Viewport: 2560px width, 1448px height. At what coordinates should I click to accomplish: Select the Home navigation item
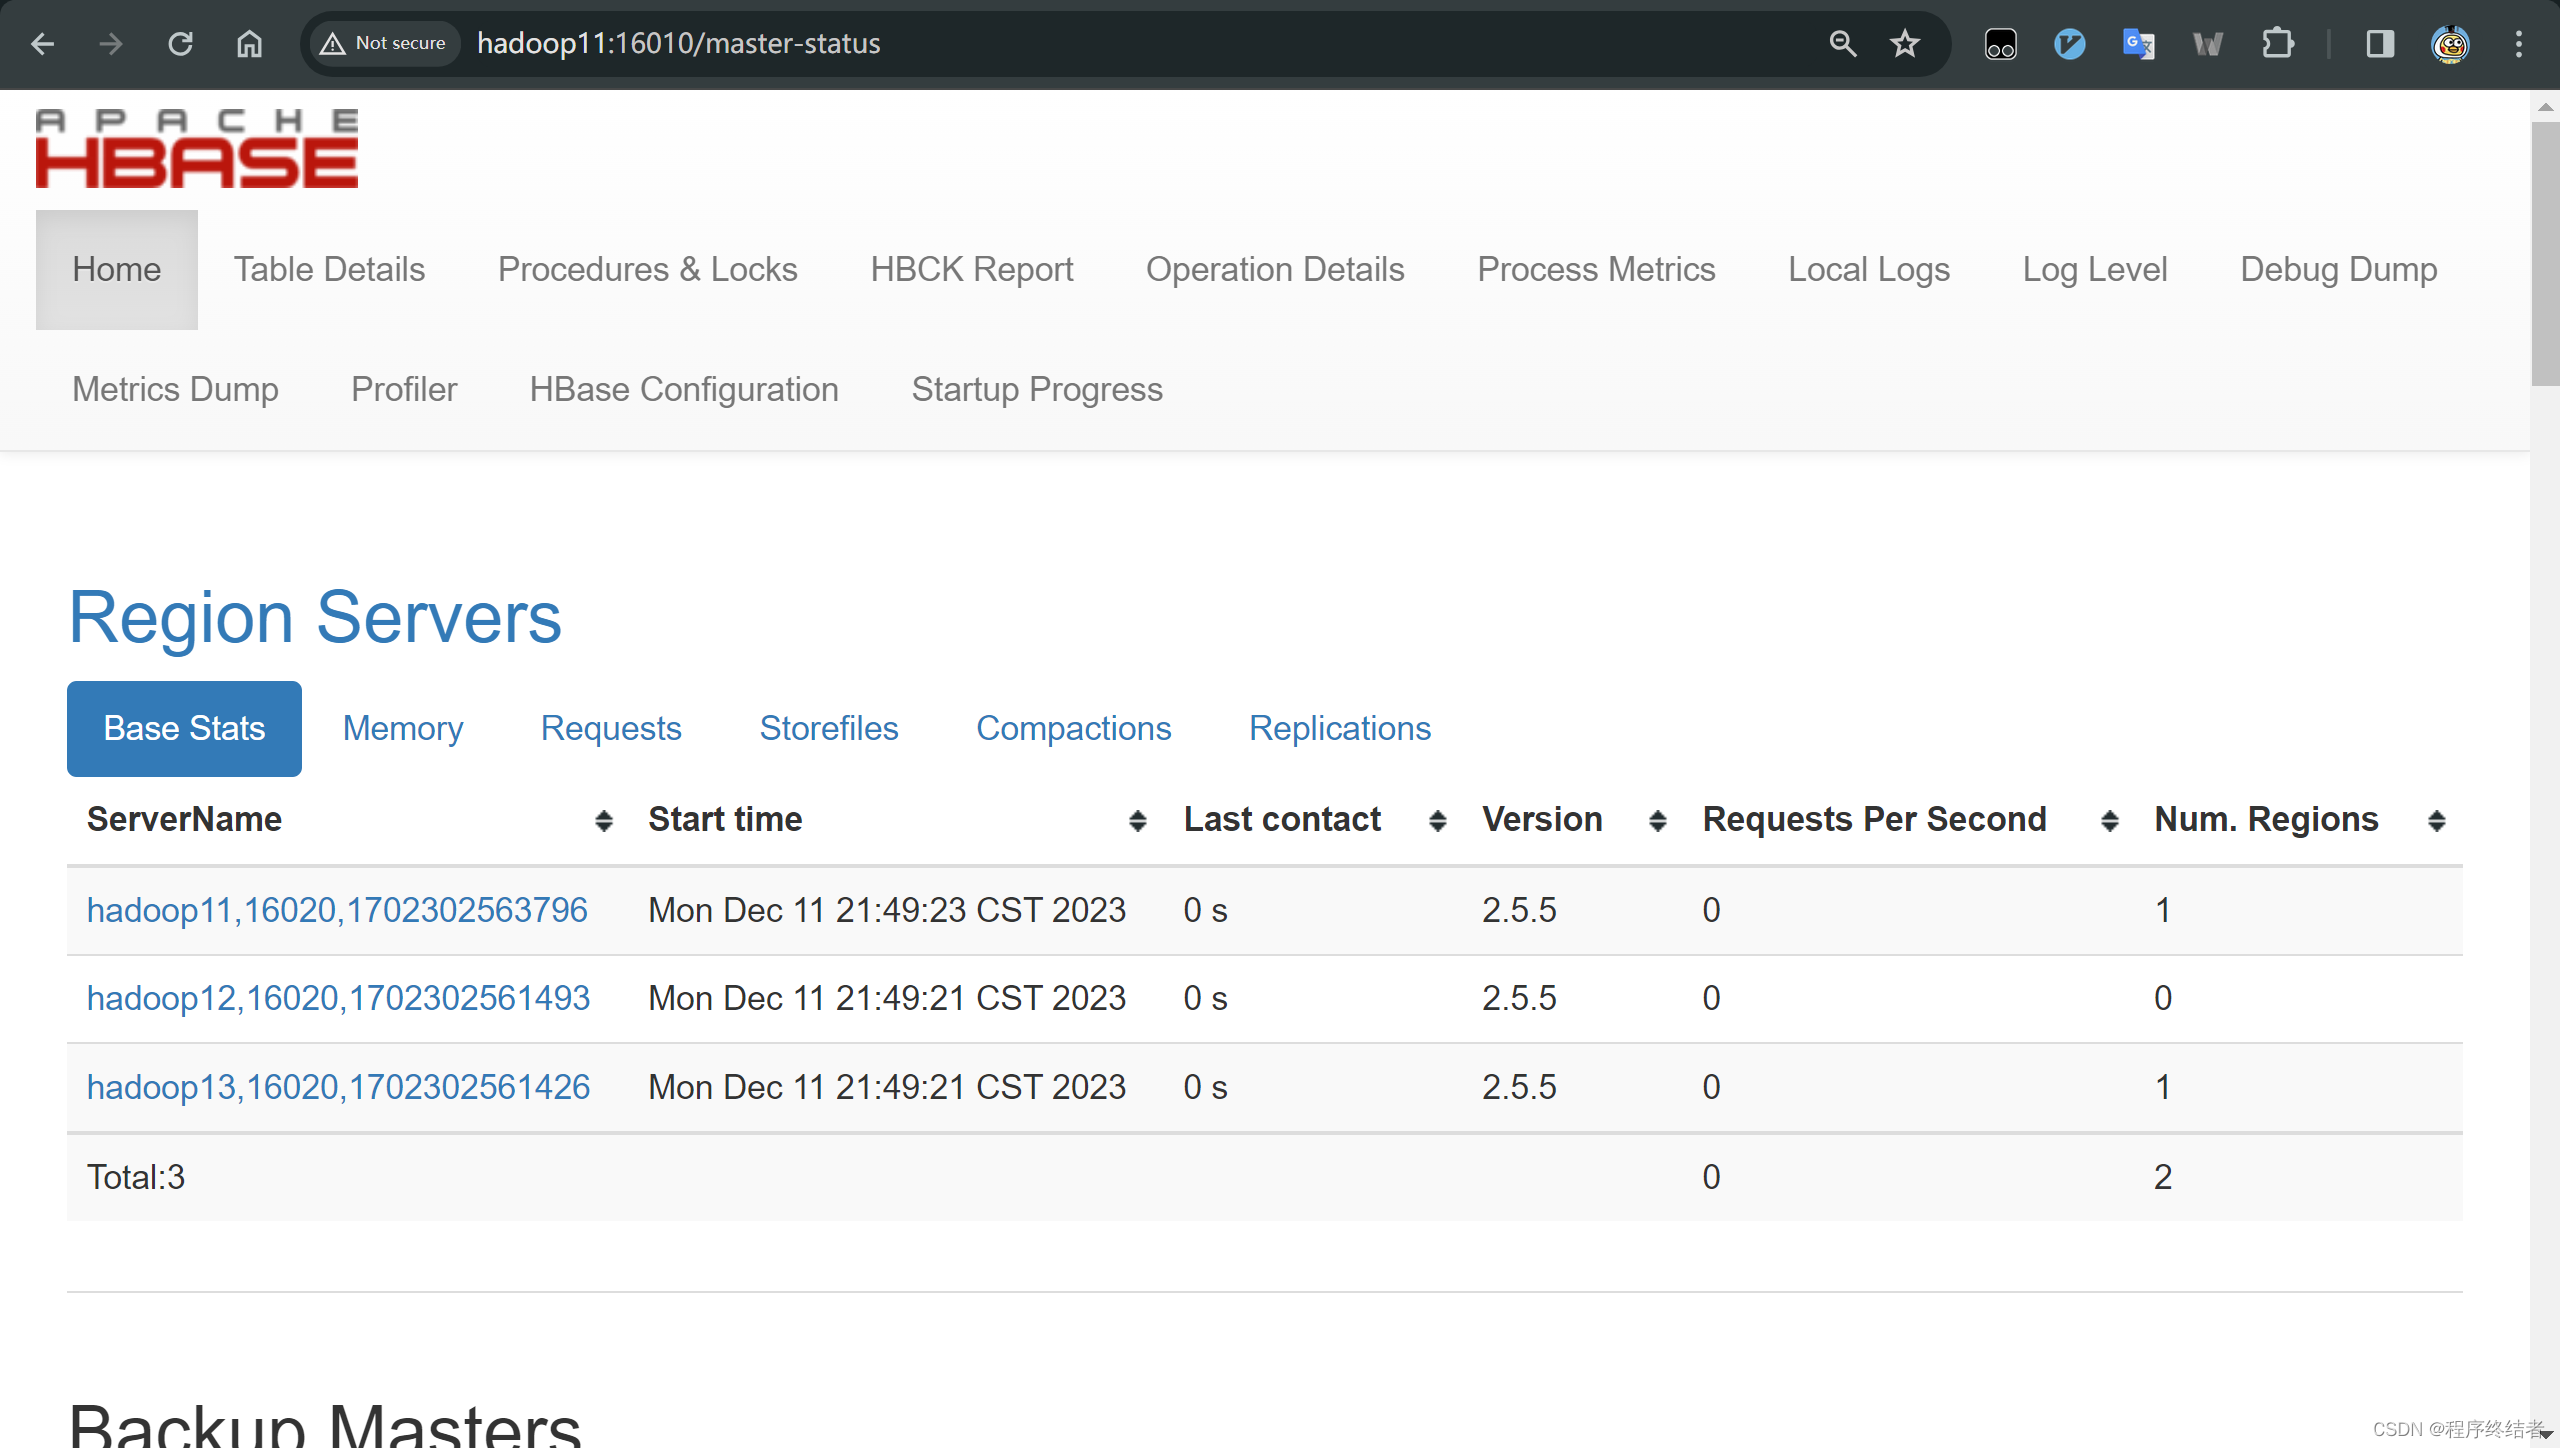pyautogui.click(x=117, y=269)
